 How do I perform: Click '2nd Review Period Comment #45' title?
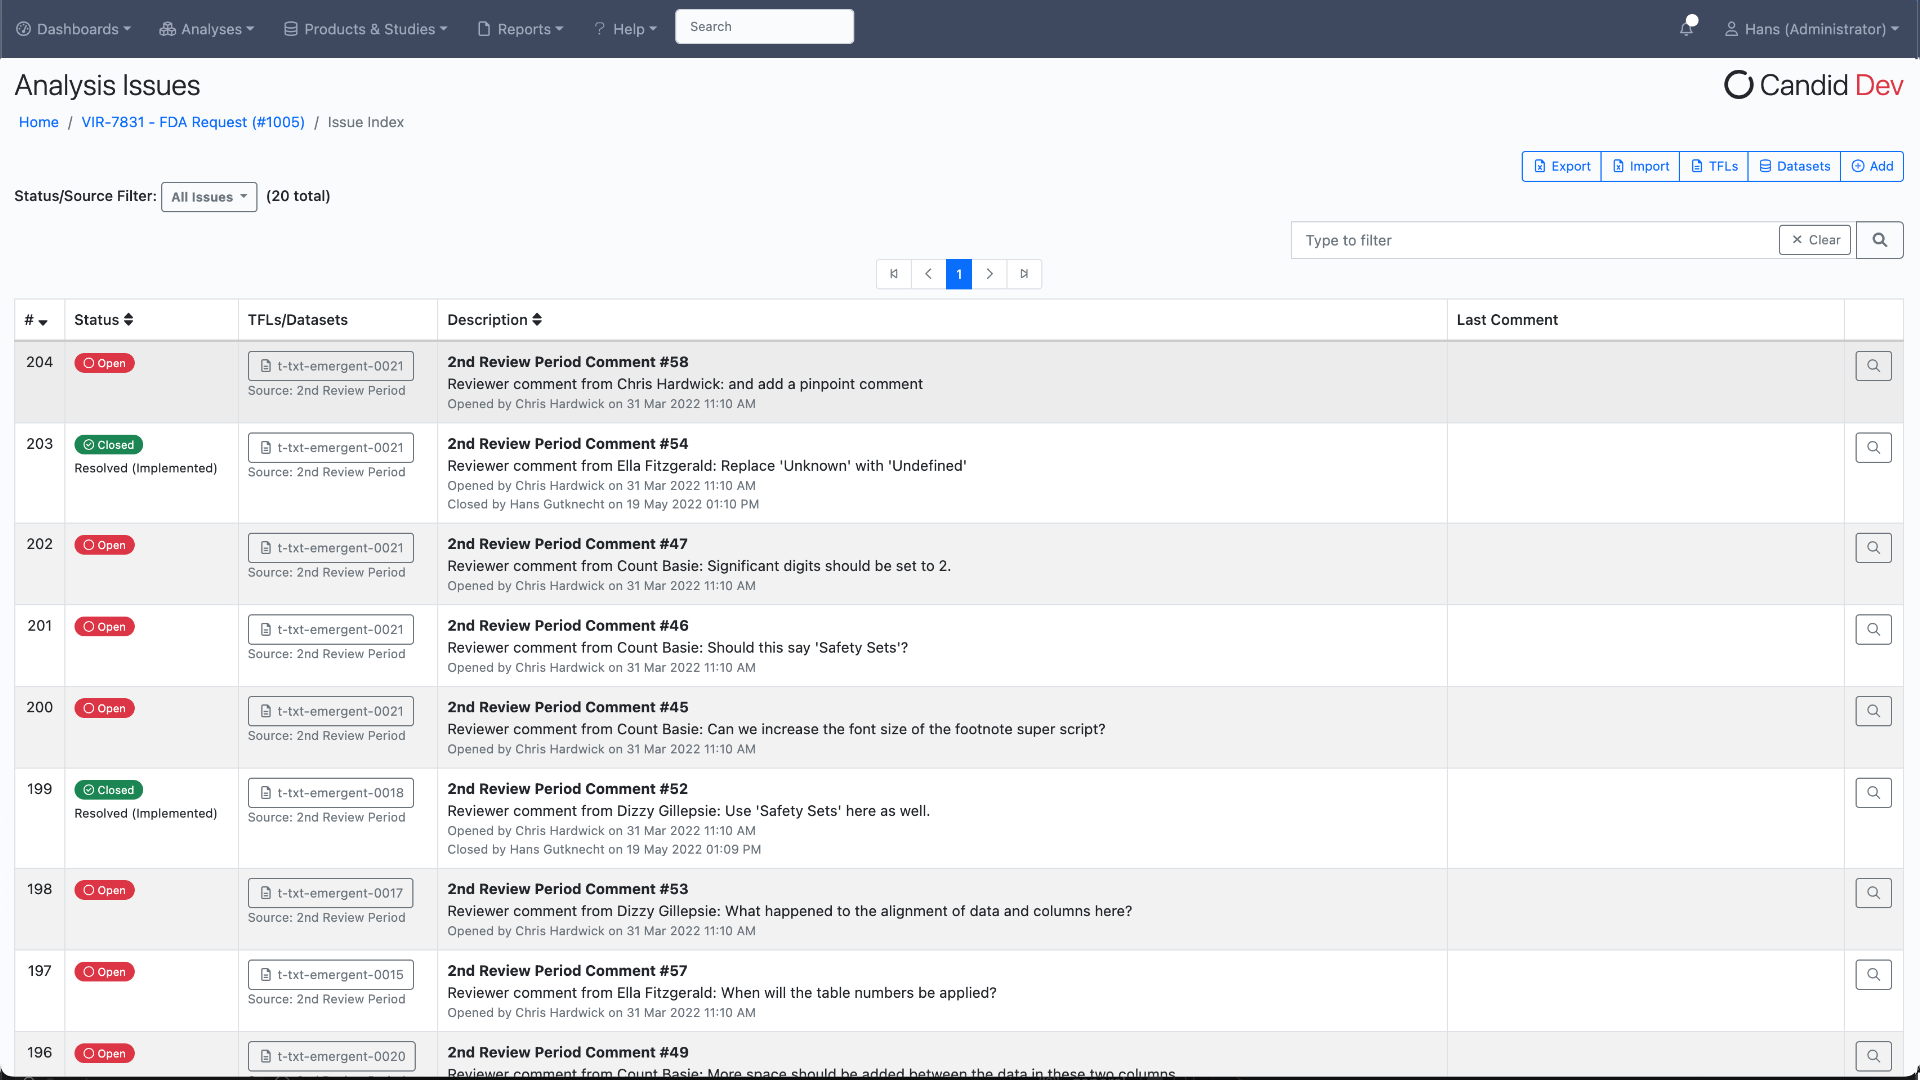[568, 707]
